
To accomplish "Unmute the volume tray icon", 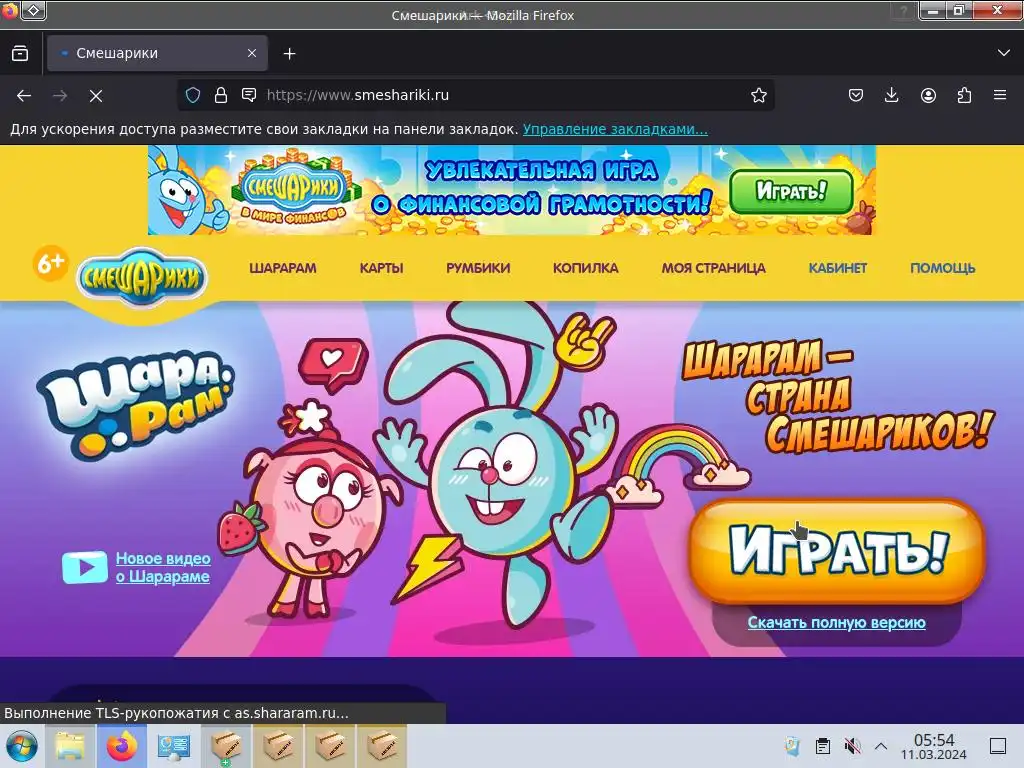I will point(852,746).
